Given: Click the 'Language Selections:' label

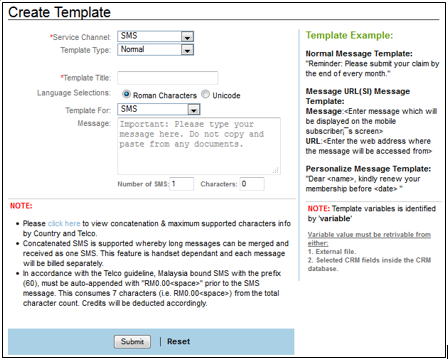Looking at the screenshot, I should pos(74,93).
